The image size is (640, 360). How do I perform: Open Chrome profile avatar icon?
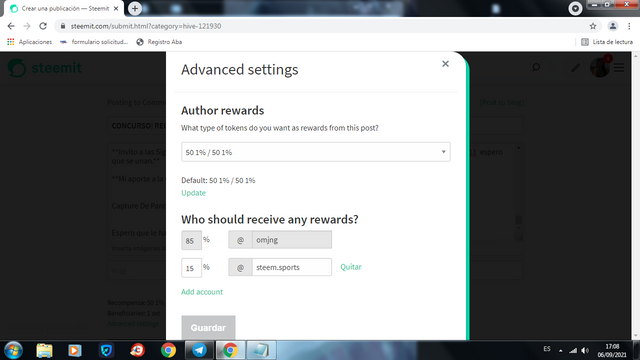[613, 26]
